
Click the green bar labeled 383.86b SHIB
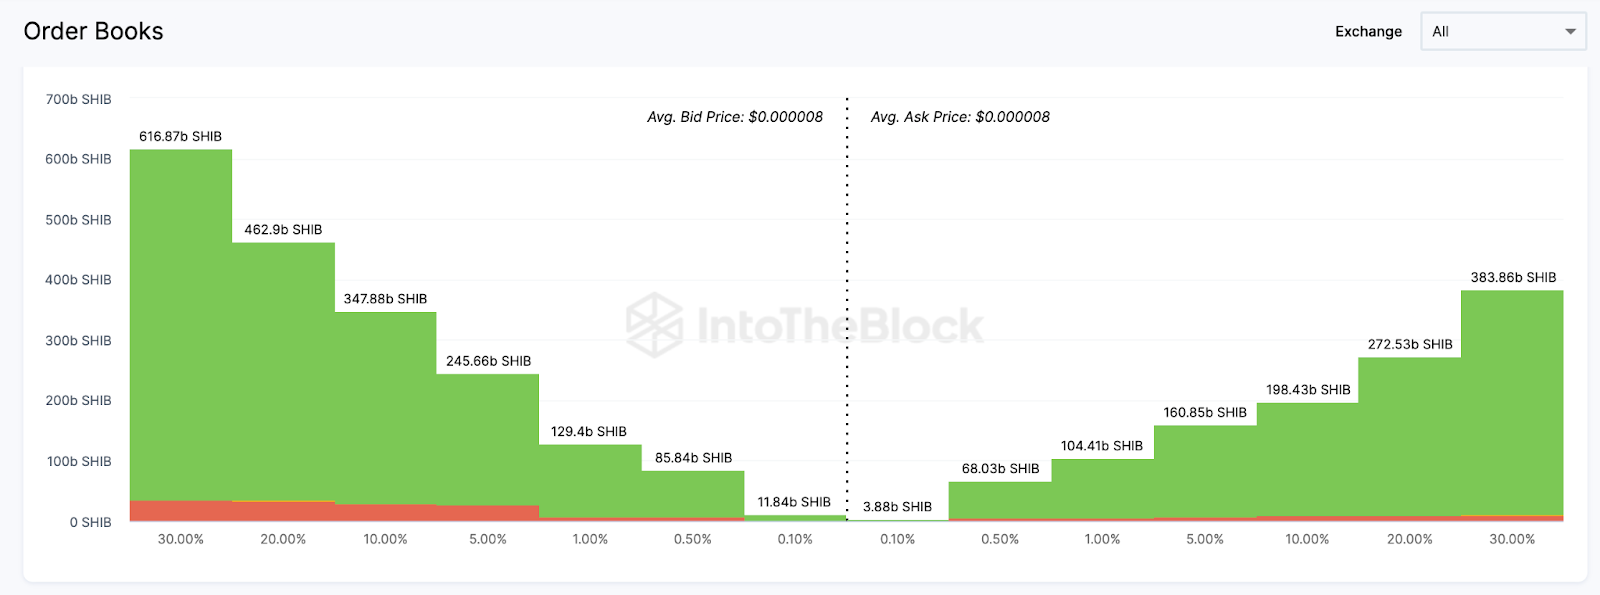[x=1512, y=400]
